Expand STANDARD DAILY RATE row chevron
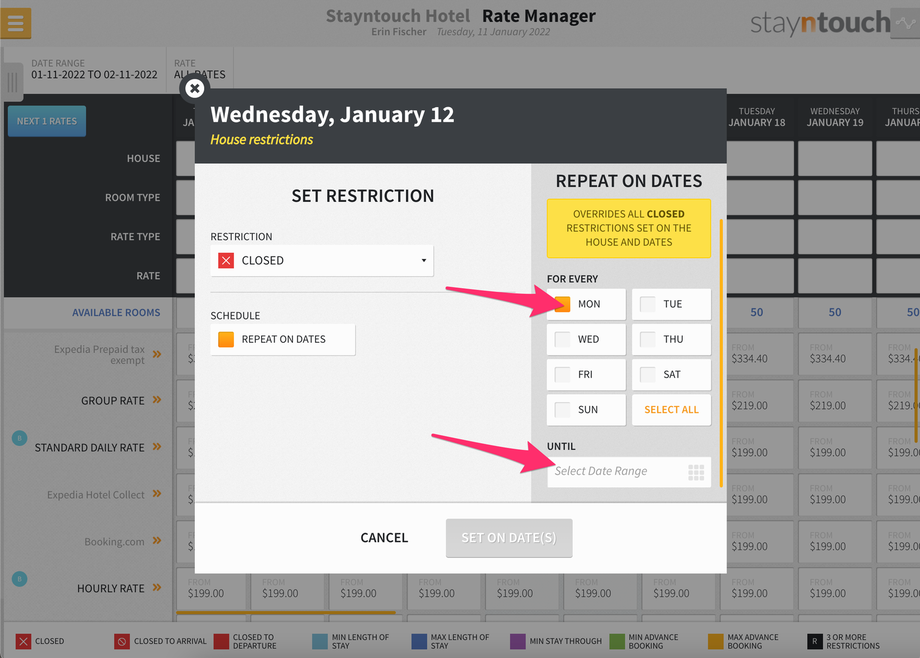 click(157, 447)
